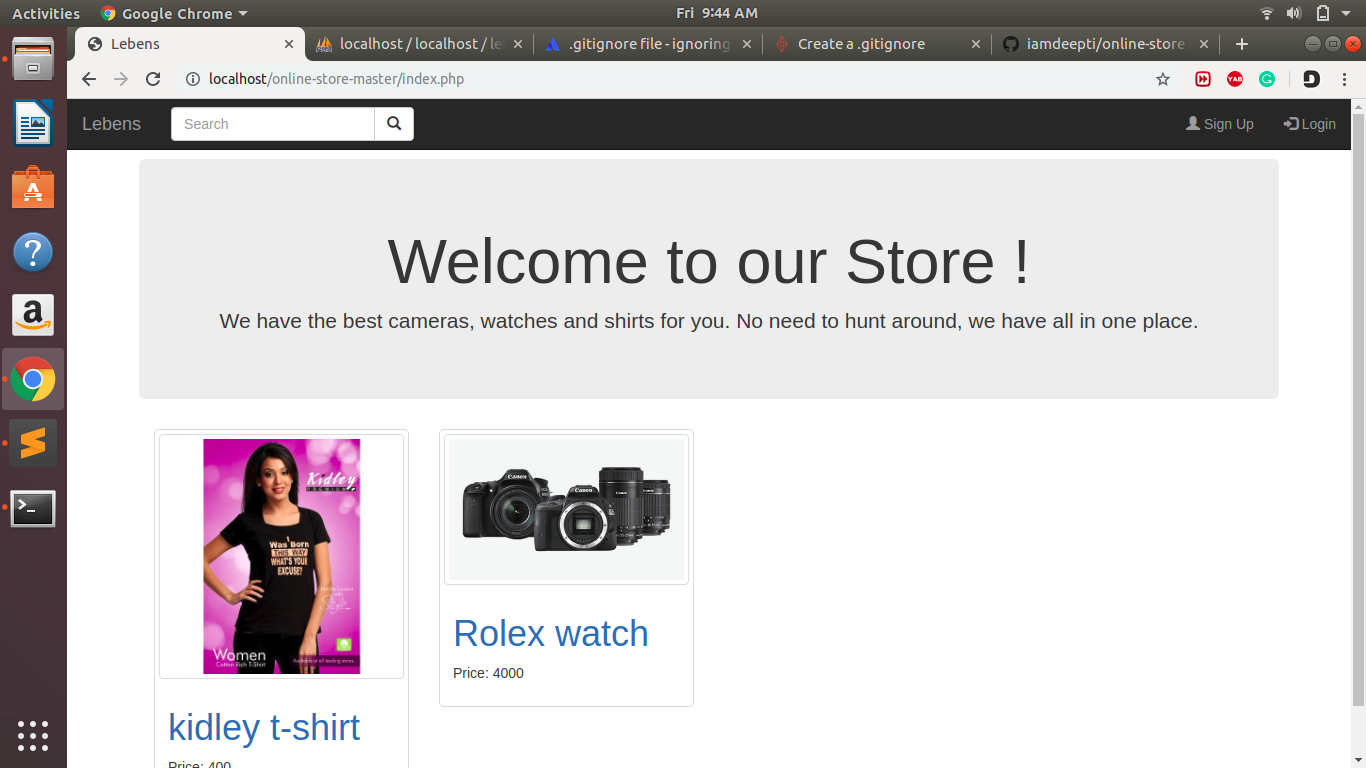
Task: Click the Google Chrome dock icon
Action: (x=33, y=380)
